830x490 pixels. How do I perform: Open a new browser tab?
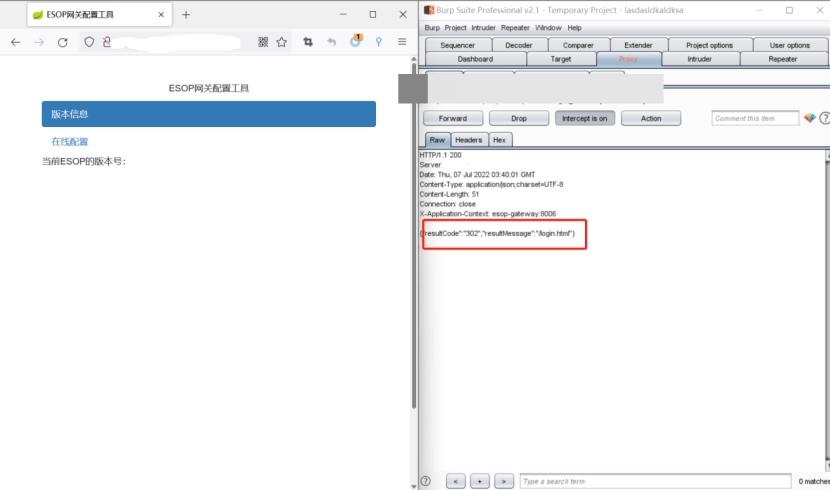[x=186, y=15]
